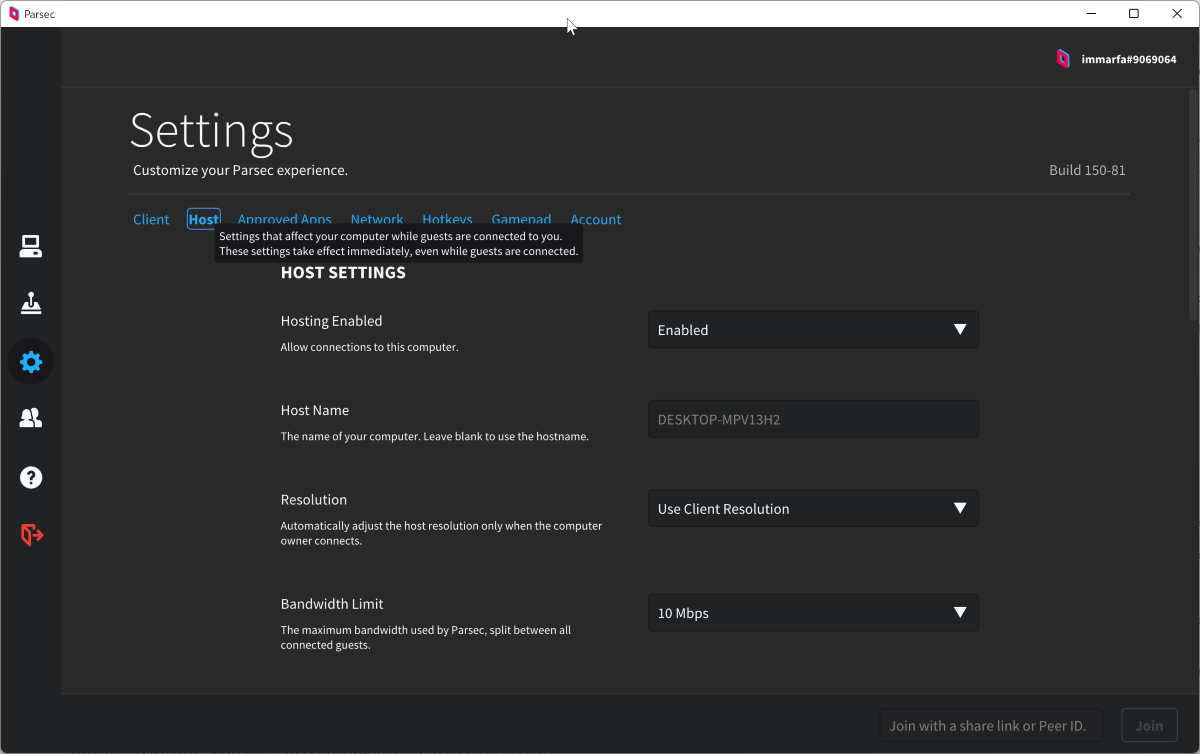
Task: Switch to the Account tab
Action: pos(596,220)
